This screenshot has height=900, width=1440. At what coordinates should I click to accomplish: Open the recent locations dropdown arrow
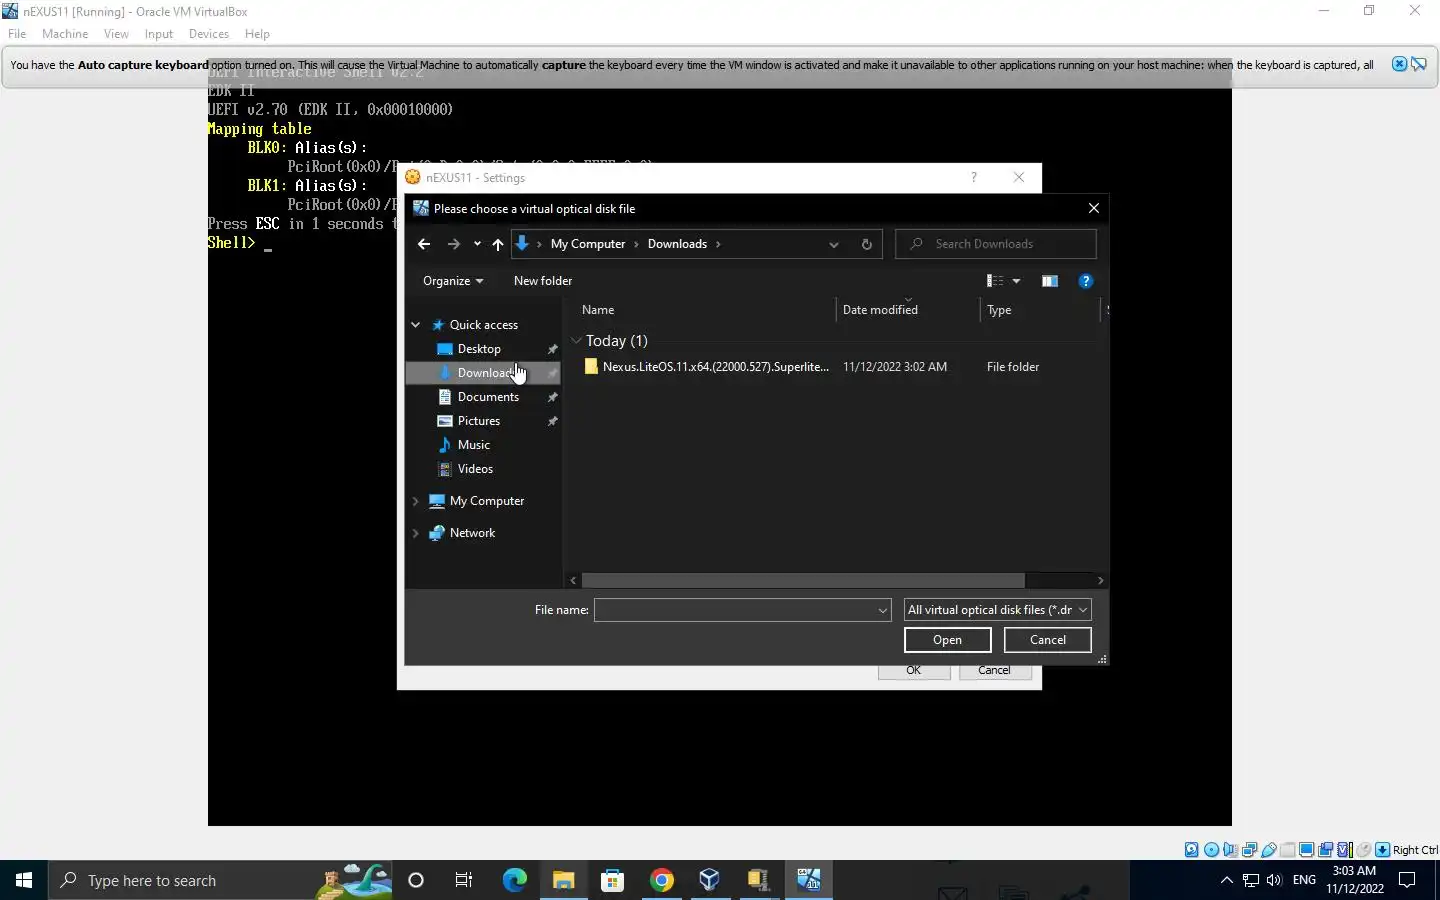click(x=477, y=244)
